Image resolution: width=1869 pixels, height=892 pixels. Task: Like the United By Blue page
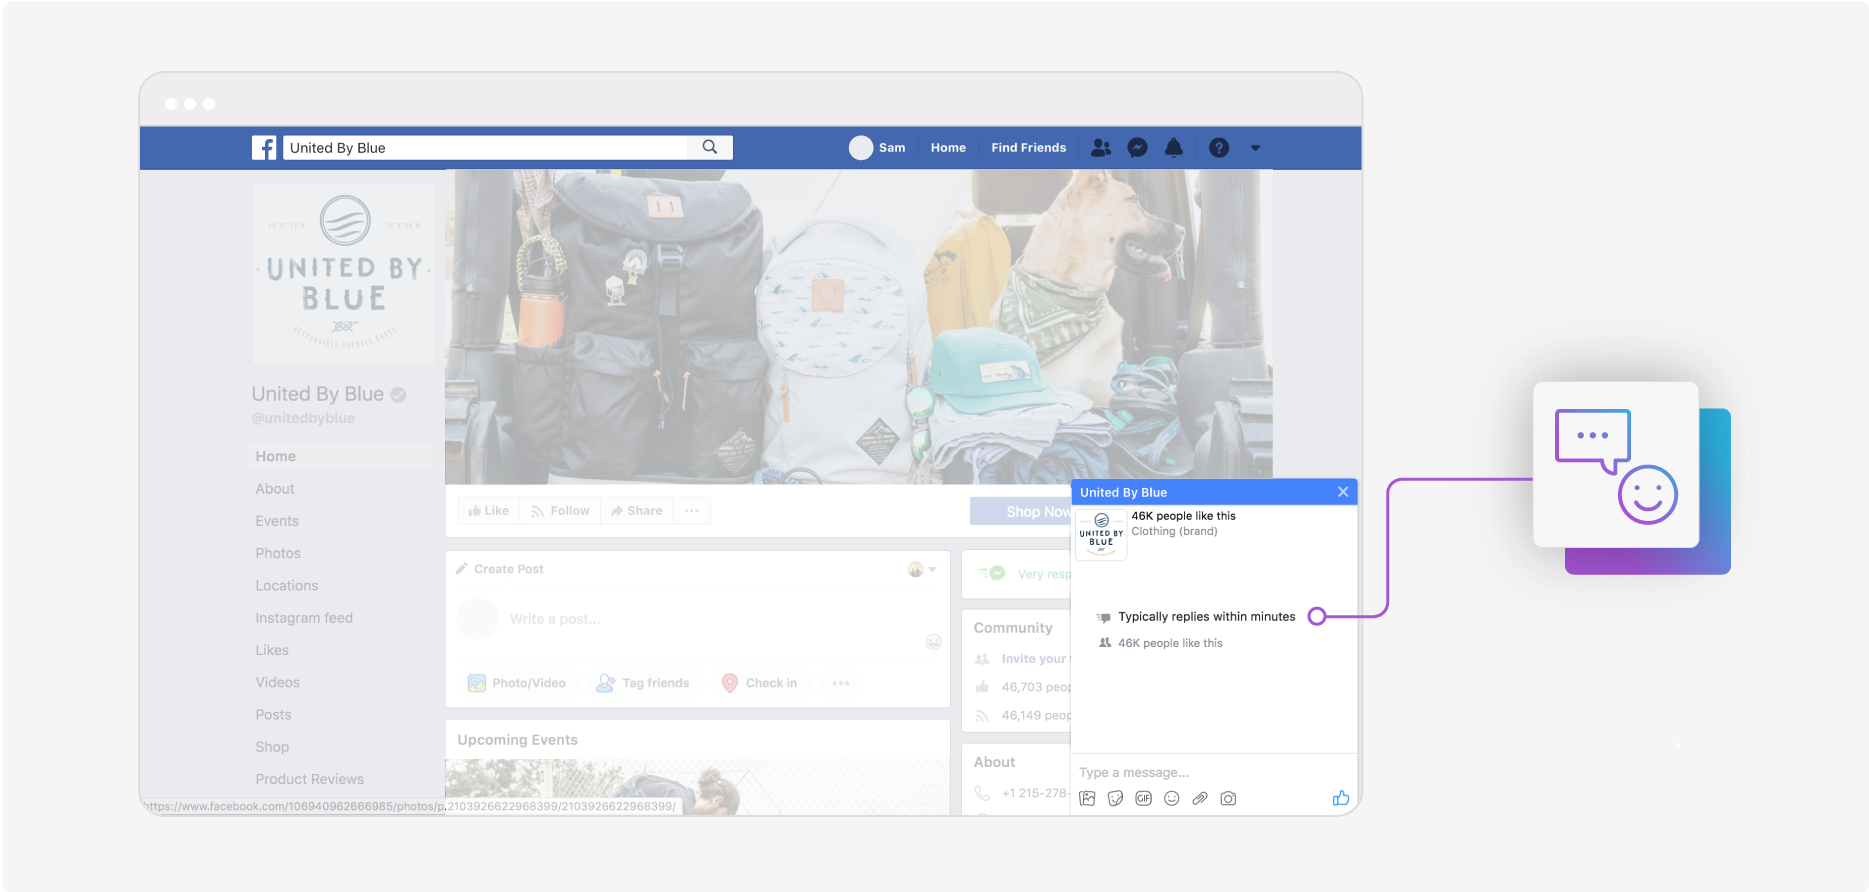(489, 511)
